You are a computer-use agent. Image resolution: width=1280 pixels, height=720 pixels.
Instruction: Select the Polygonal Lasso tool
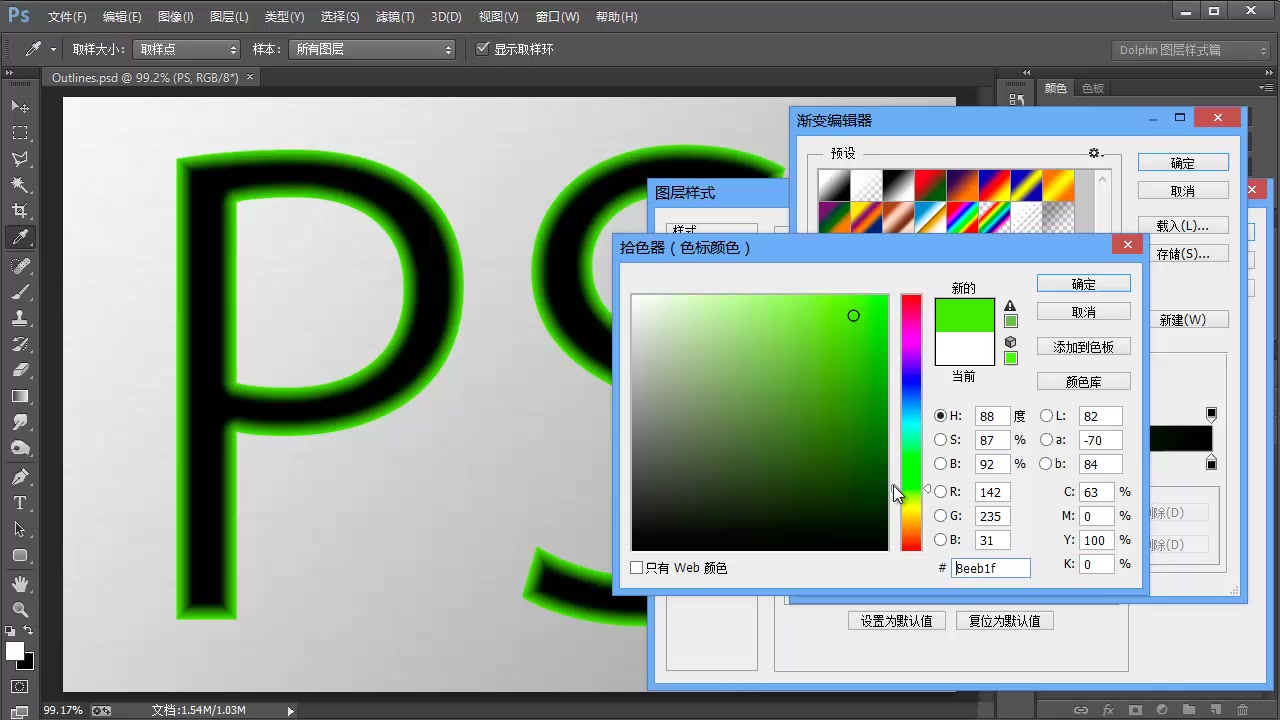(x=20, y=159)
